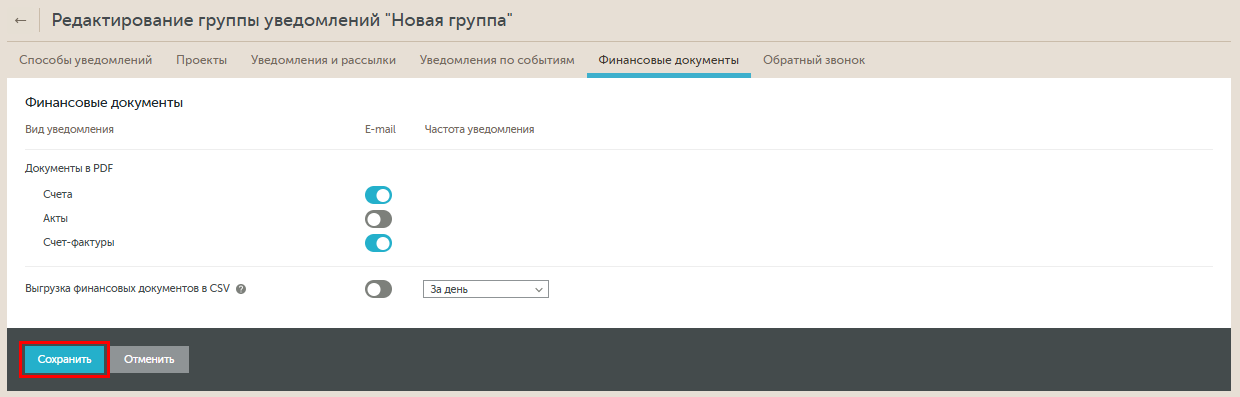The image size is (1240, 397).
Task: Open Уведомления по событиям tab
Action: point(497,60)
